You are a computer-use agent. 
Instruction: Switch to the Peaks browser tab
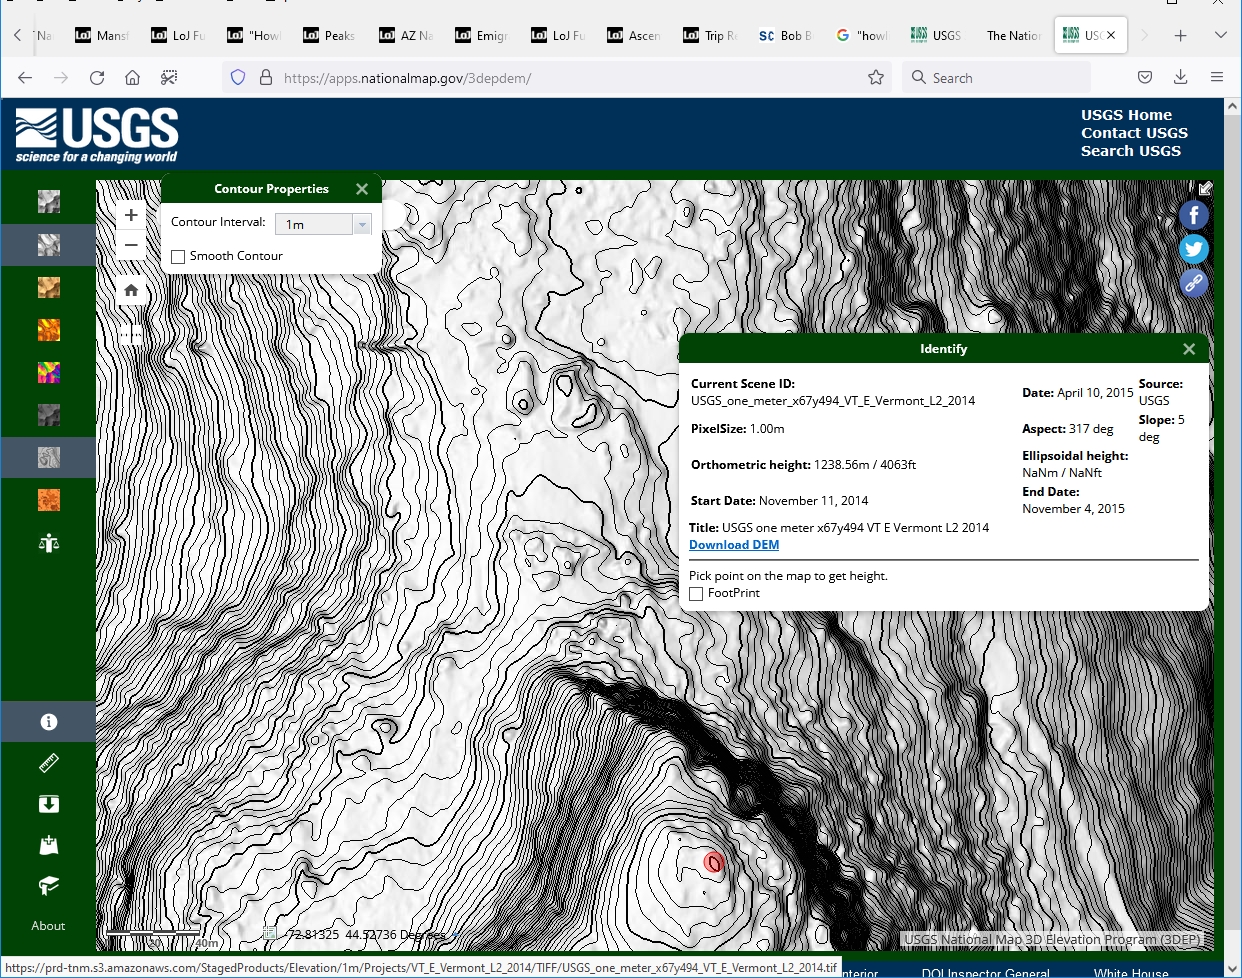click(330, 35)
